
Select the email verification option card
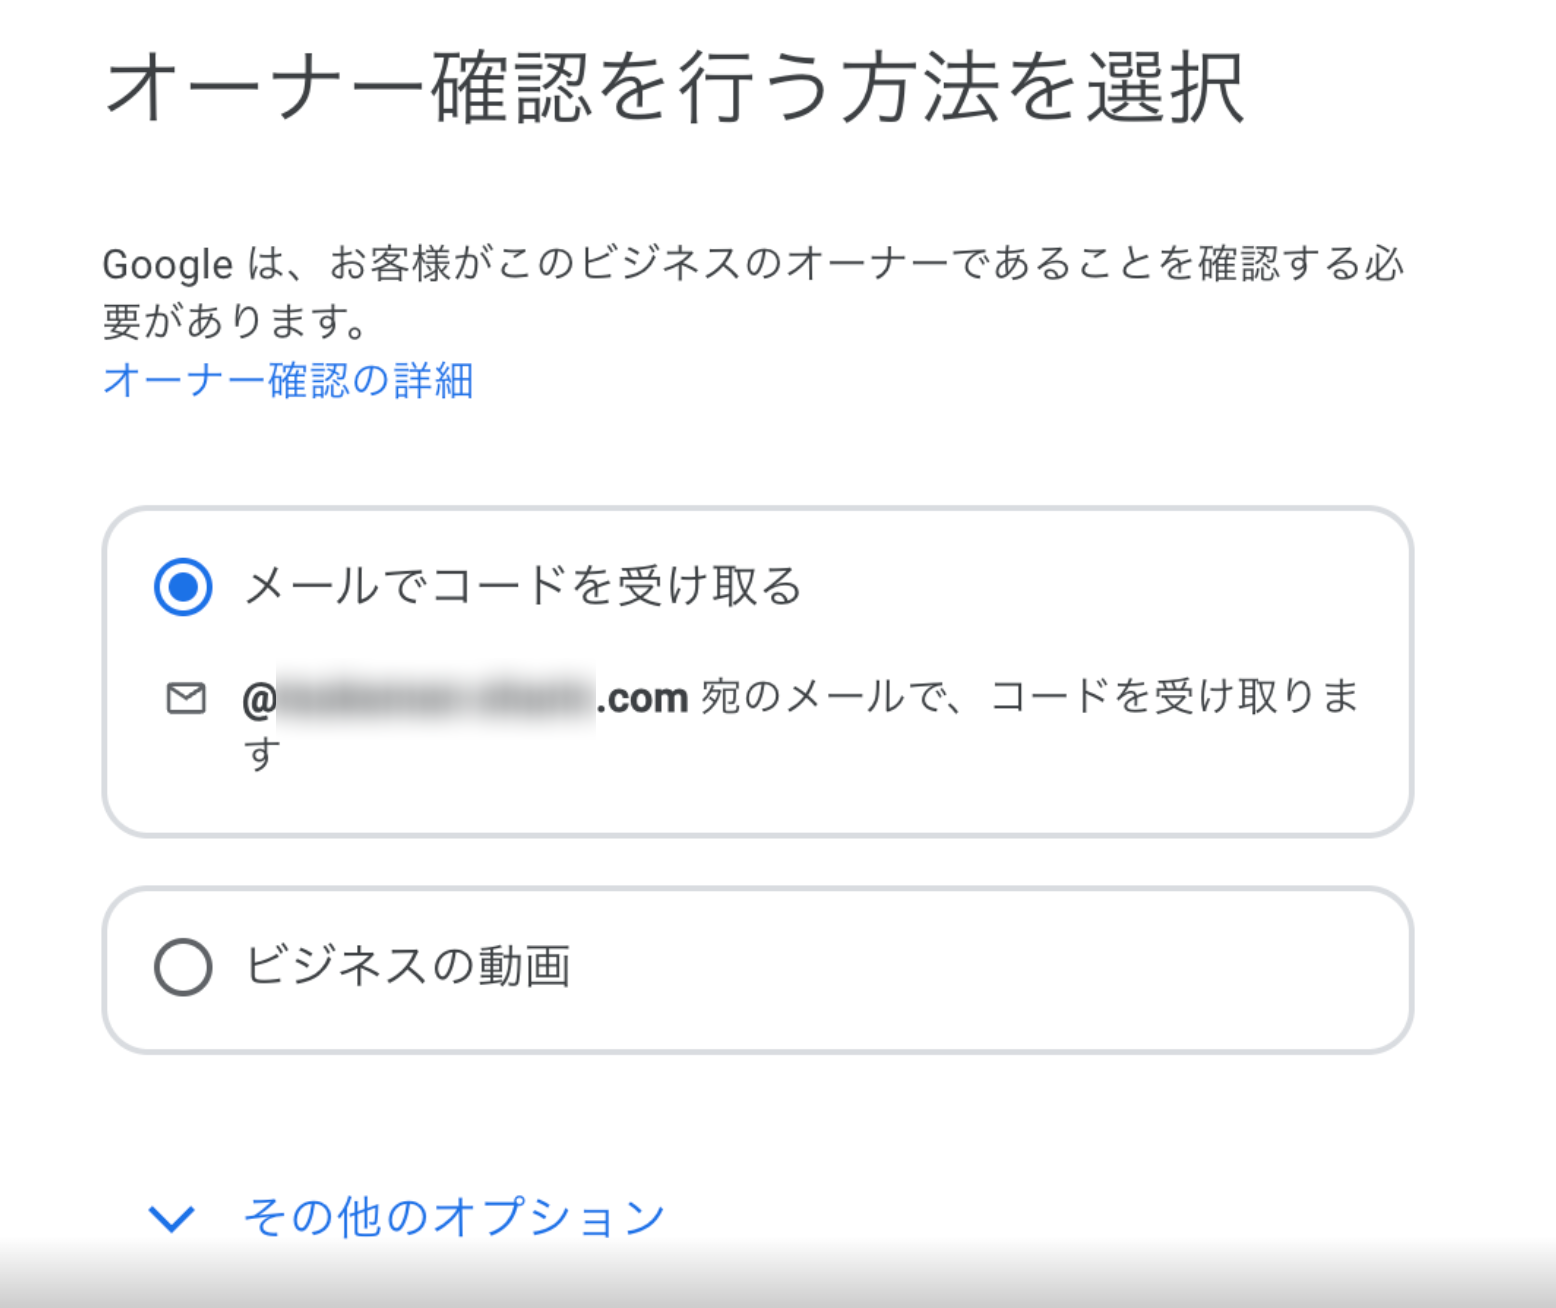tap(760, 670)
